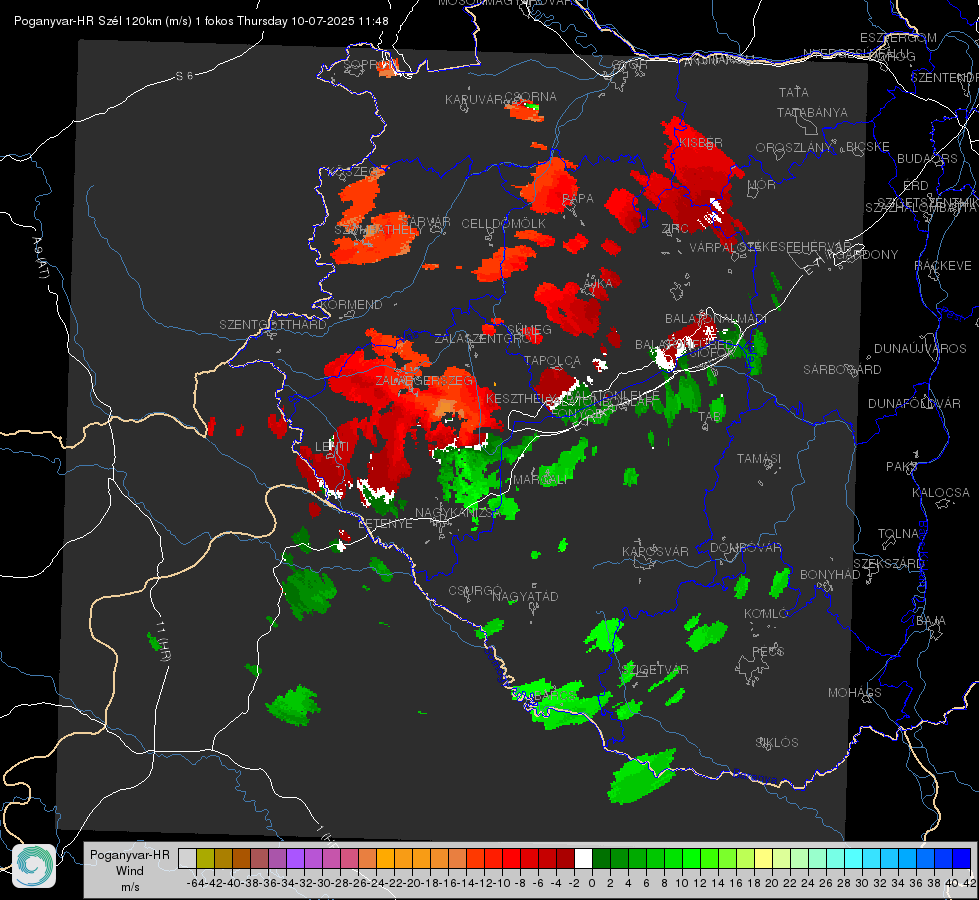Screen dimensions: 979x900
Task: Click the NAGYATAD label
Action: tap(525, 596)
